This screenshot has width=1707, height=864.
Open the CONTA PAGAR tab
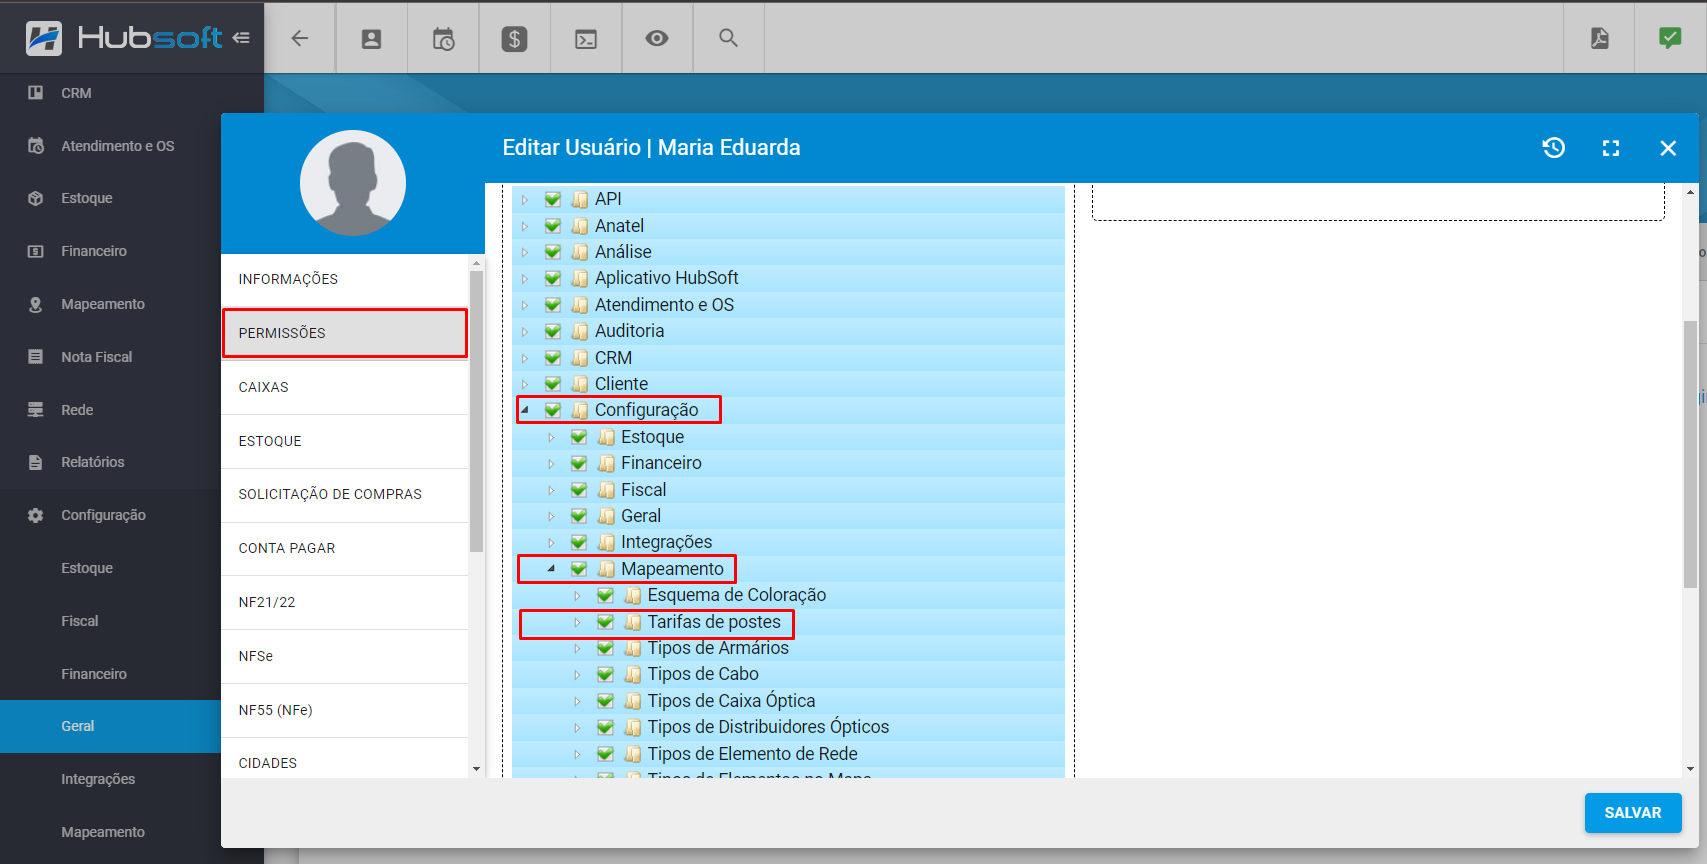(345, 548)
